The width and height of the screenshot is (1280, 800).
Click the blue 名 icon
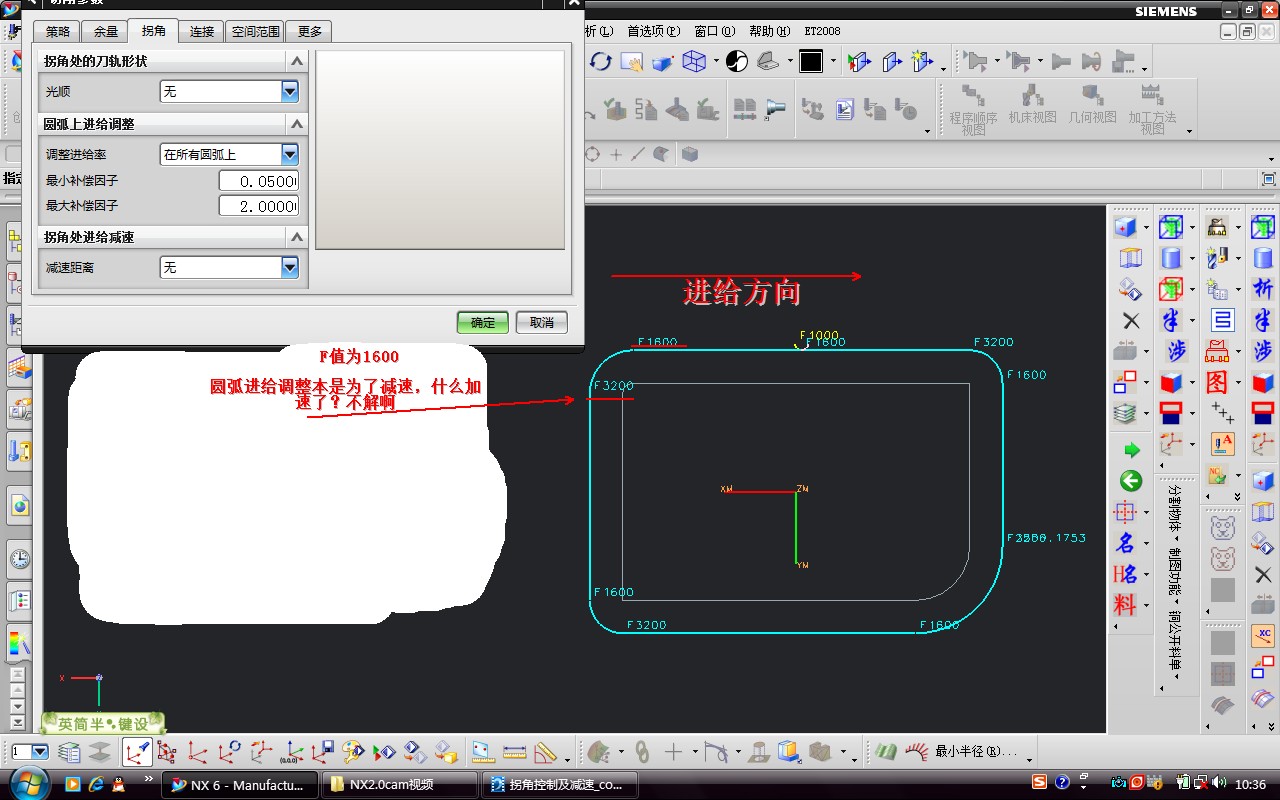click(x=1125, y=543)
